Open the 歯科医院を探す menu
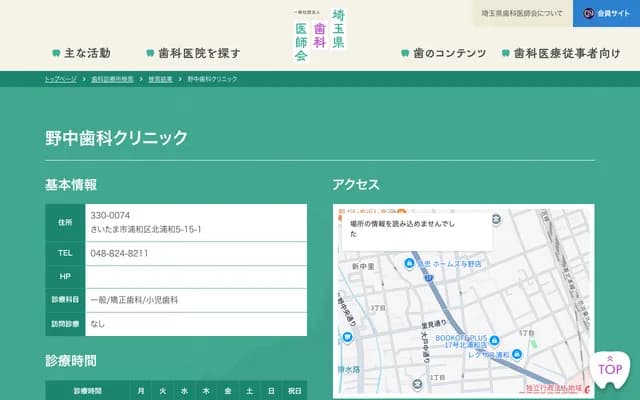 coord(193,53)
